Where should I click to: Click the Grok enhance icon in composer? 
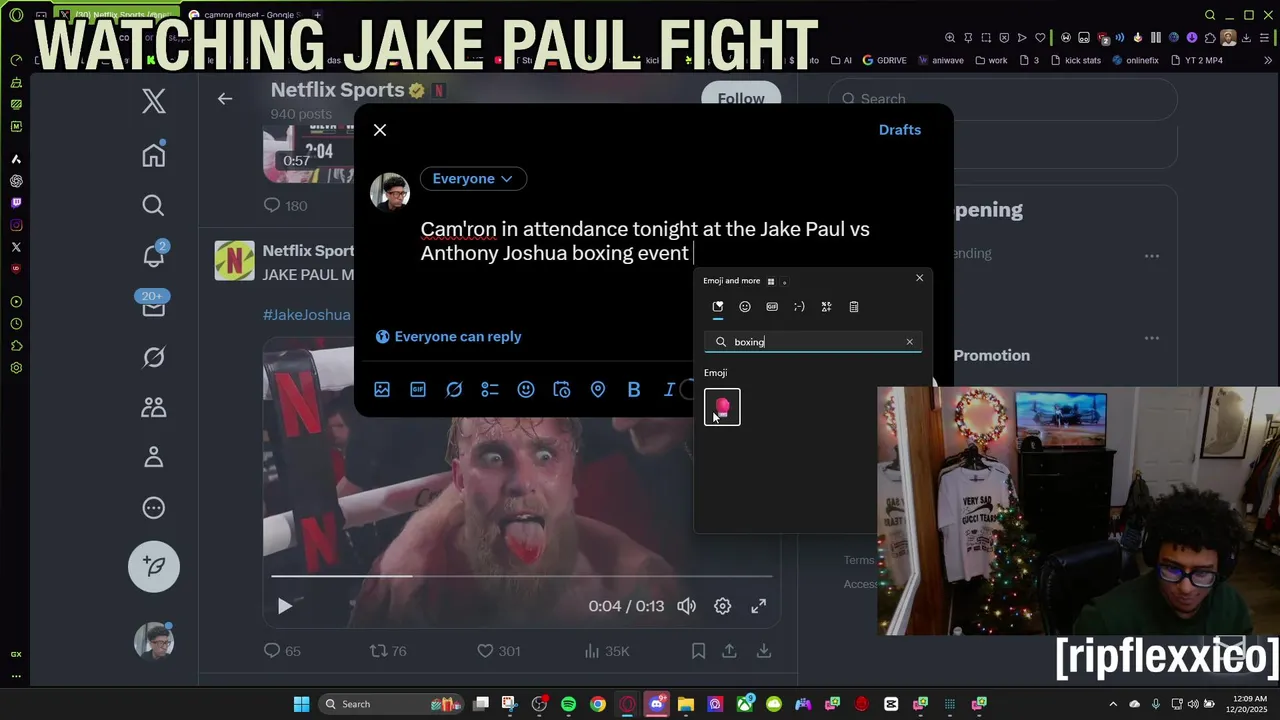(x=454, y=390)
